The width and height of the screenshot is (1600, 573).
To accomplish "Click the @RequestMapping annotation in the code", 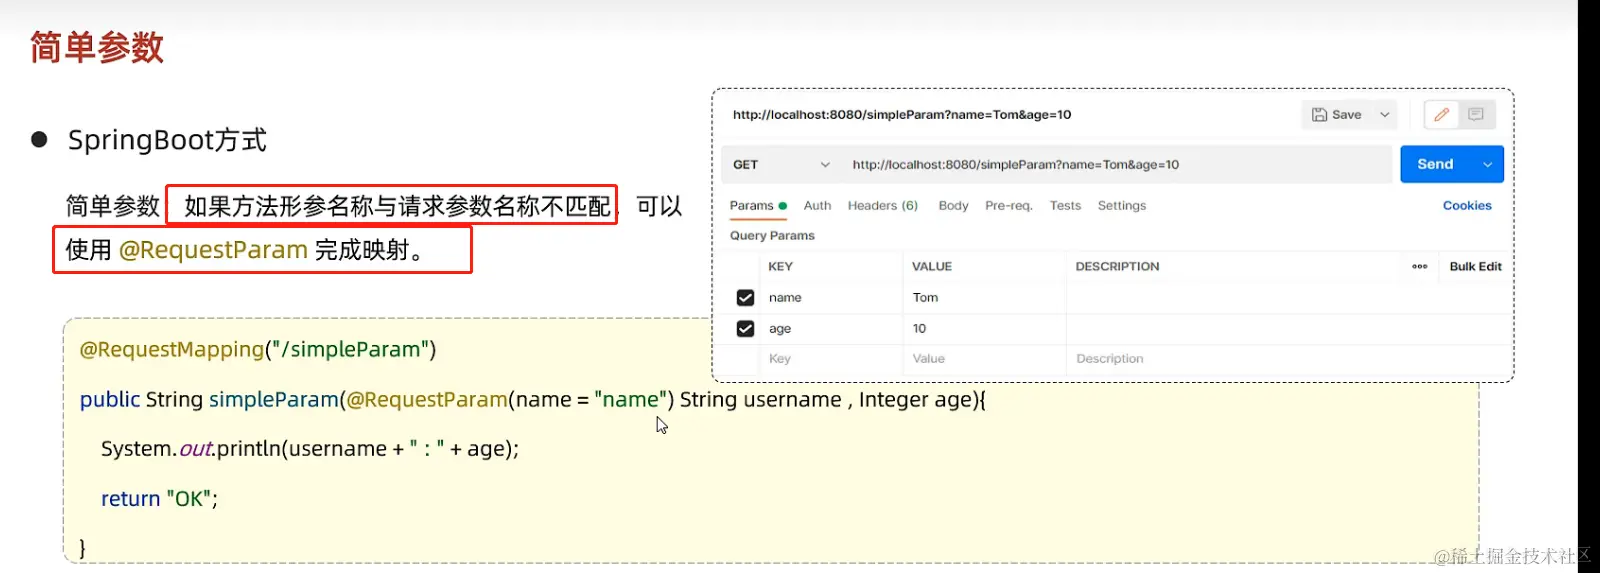I will [x=172, y=349].
